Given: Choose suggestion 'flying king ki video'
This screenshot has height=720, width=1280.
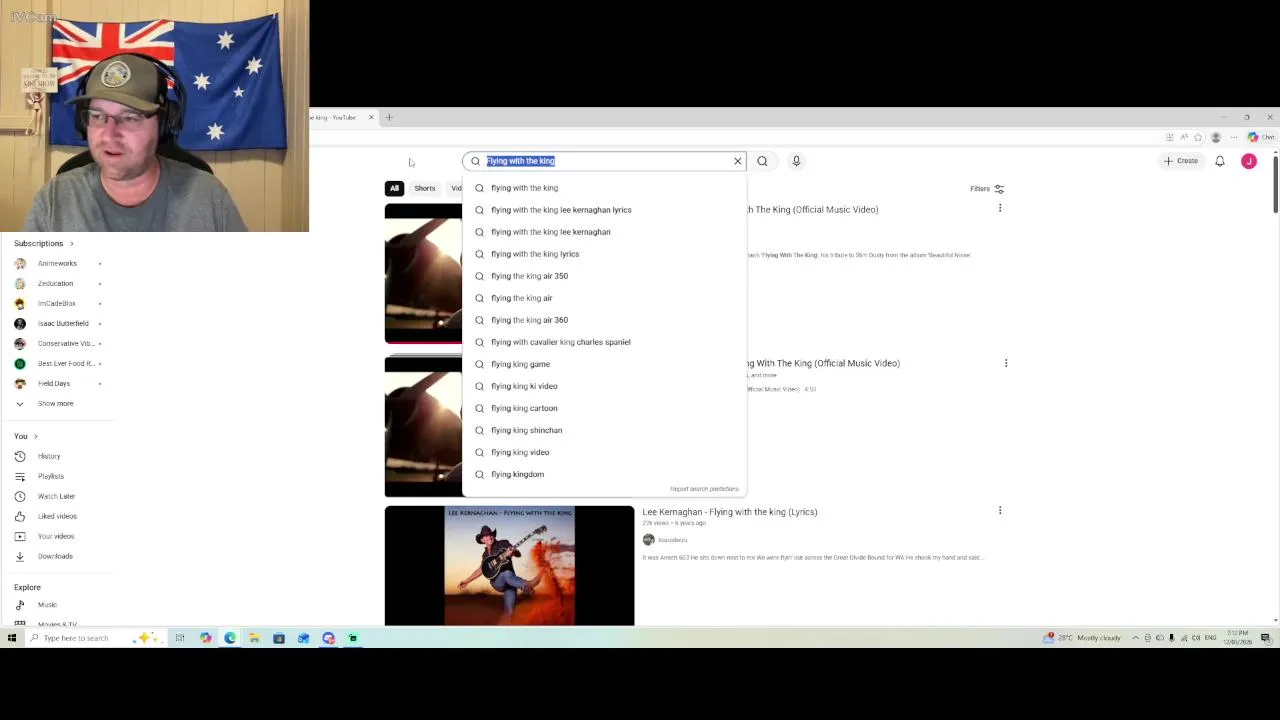Looking at the screenshot, I should coord(604,386).
